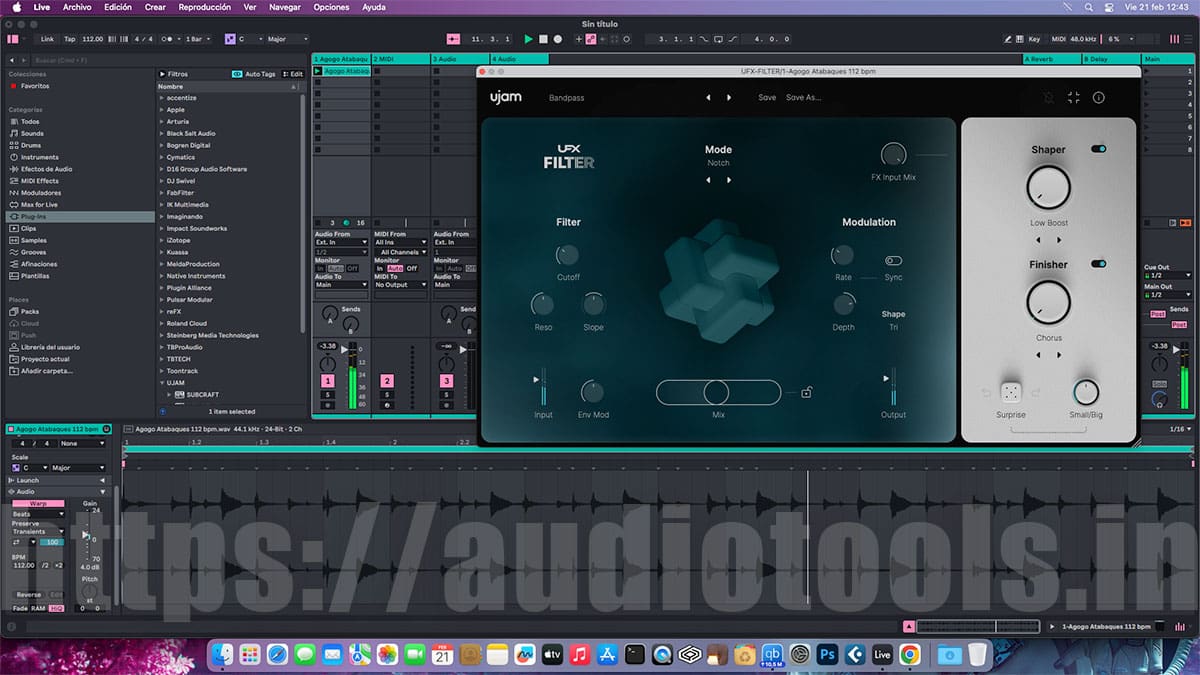Click the Surprise dice button
This screenshot has width=1200, height=675.
1011,392
